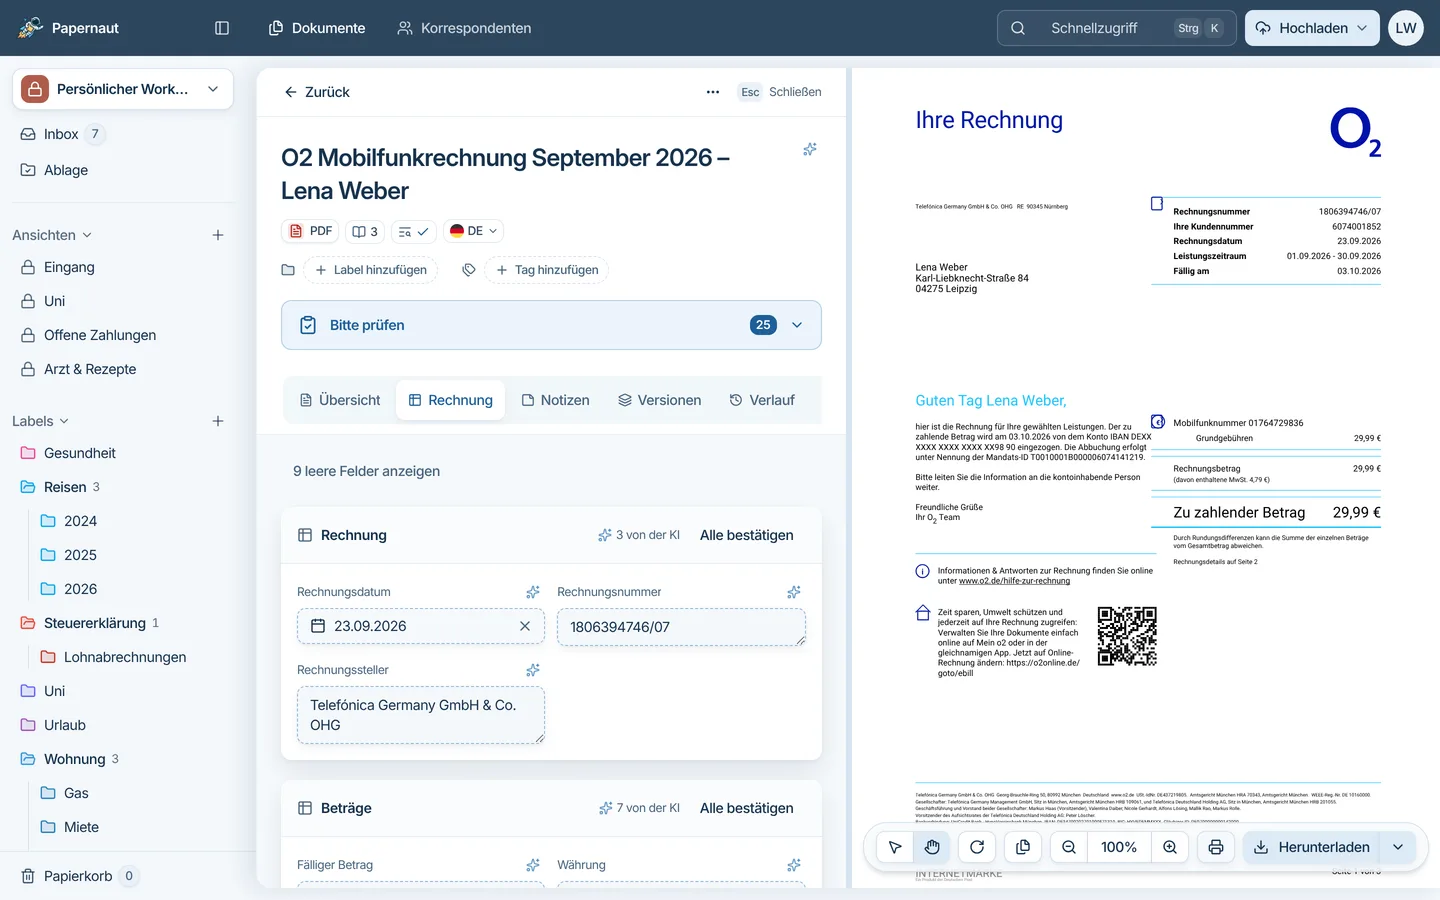Switch to the Versionen tab

659,400
